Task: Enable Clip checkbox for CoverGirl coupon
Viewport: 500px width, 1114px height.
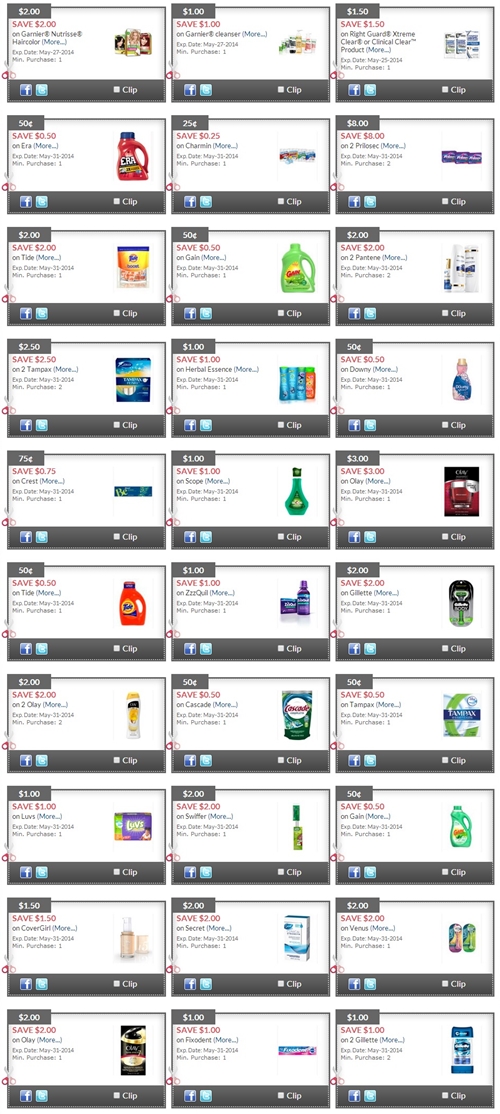Action: (116, 983)
